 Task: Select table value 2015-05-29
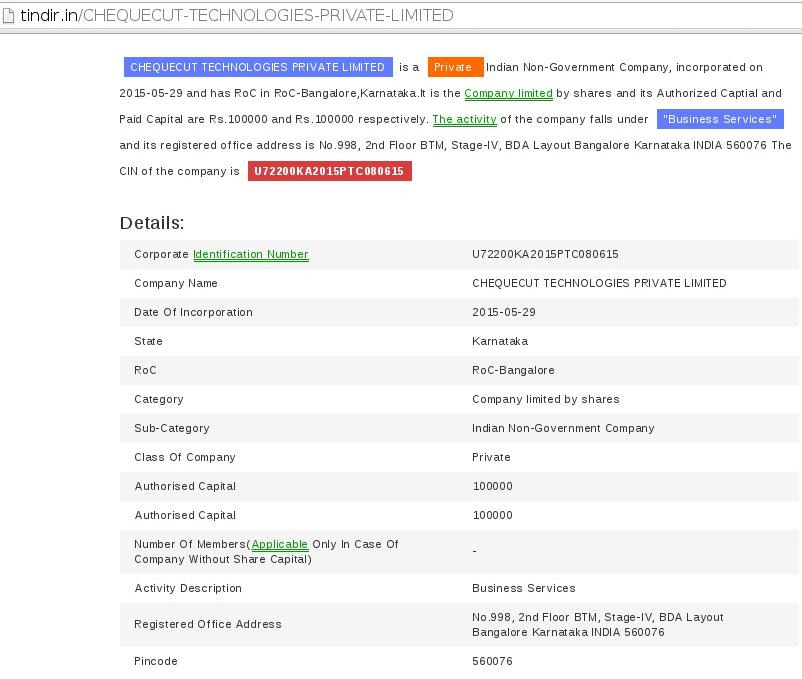[504, 312]
